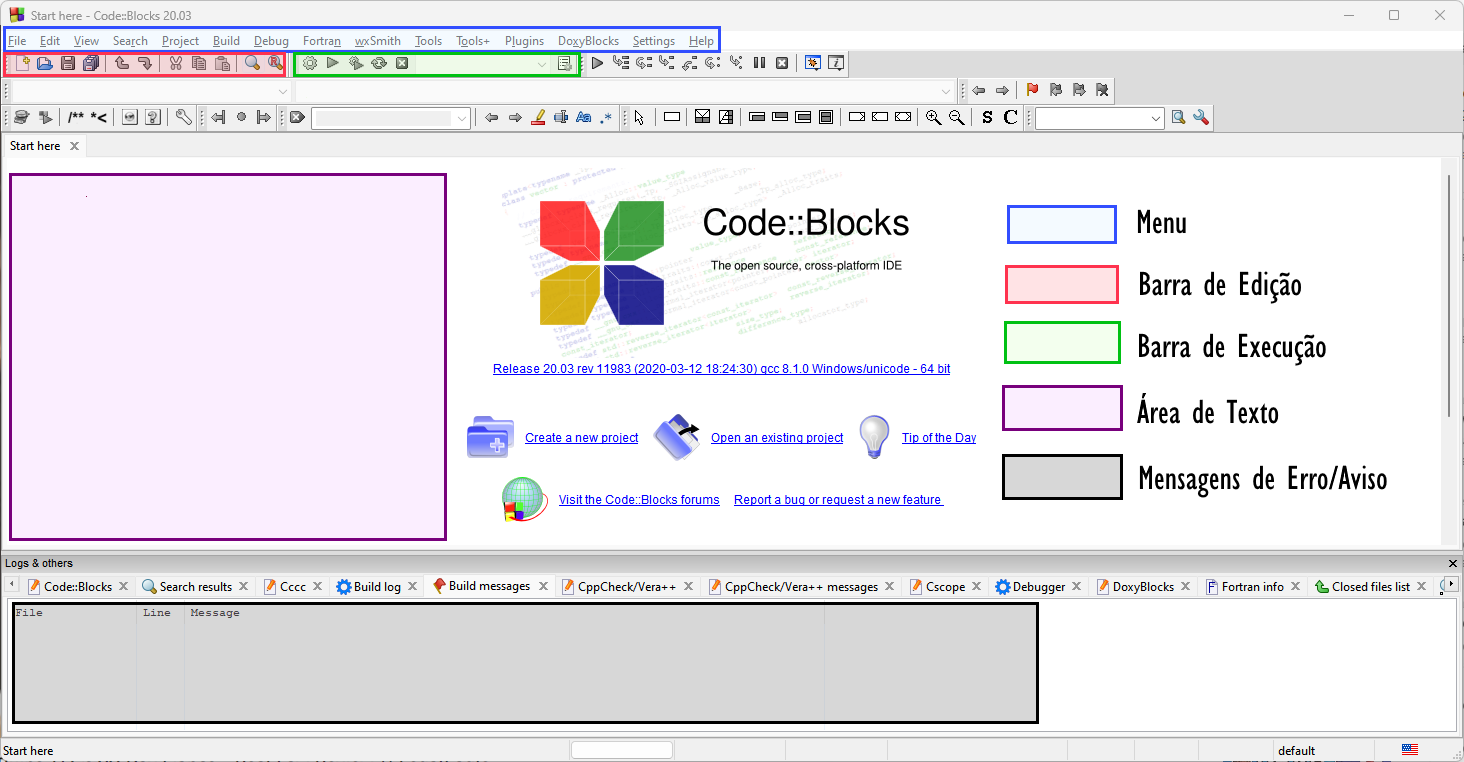The image size is (1464, 762).
Task: Save all files with the toolbar icon
Action: pyautogui.click(x=91, y=63)
